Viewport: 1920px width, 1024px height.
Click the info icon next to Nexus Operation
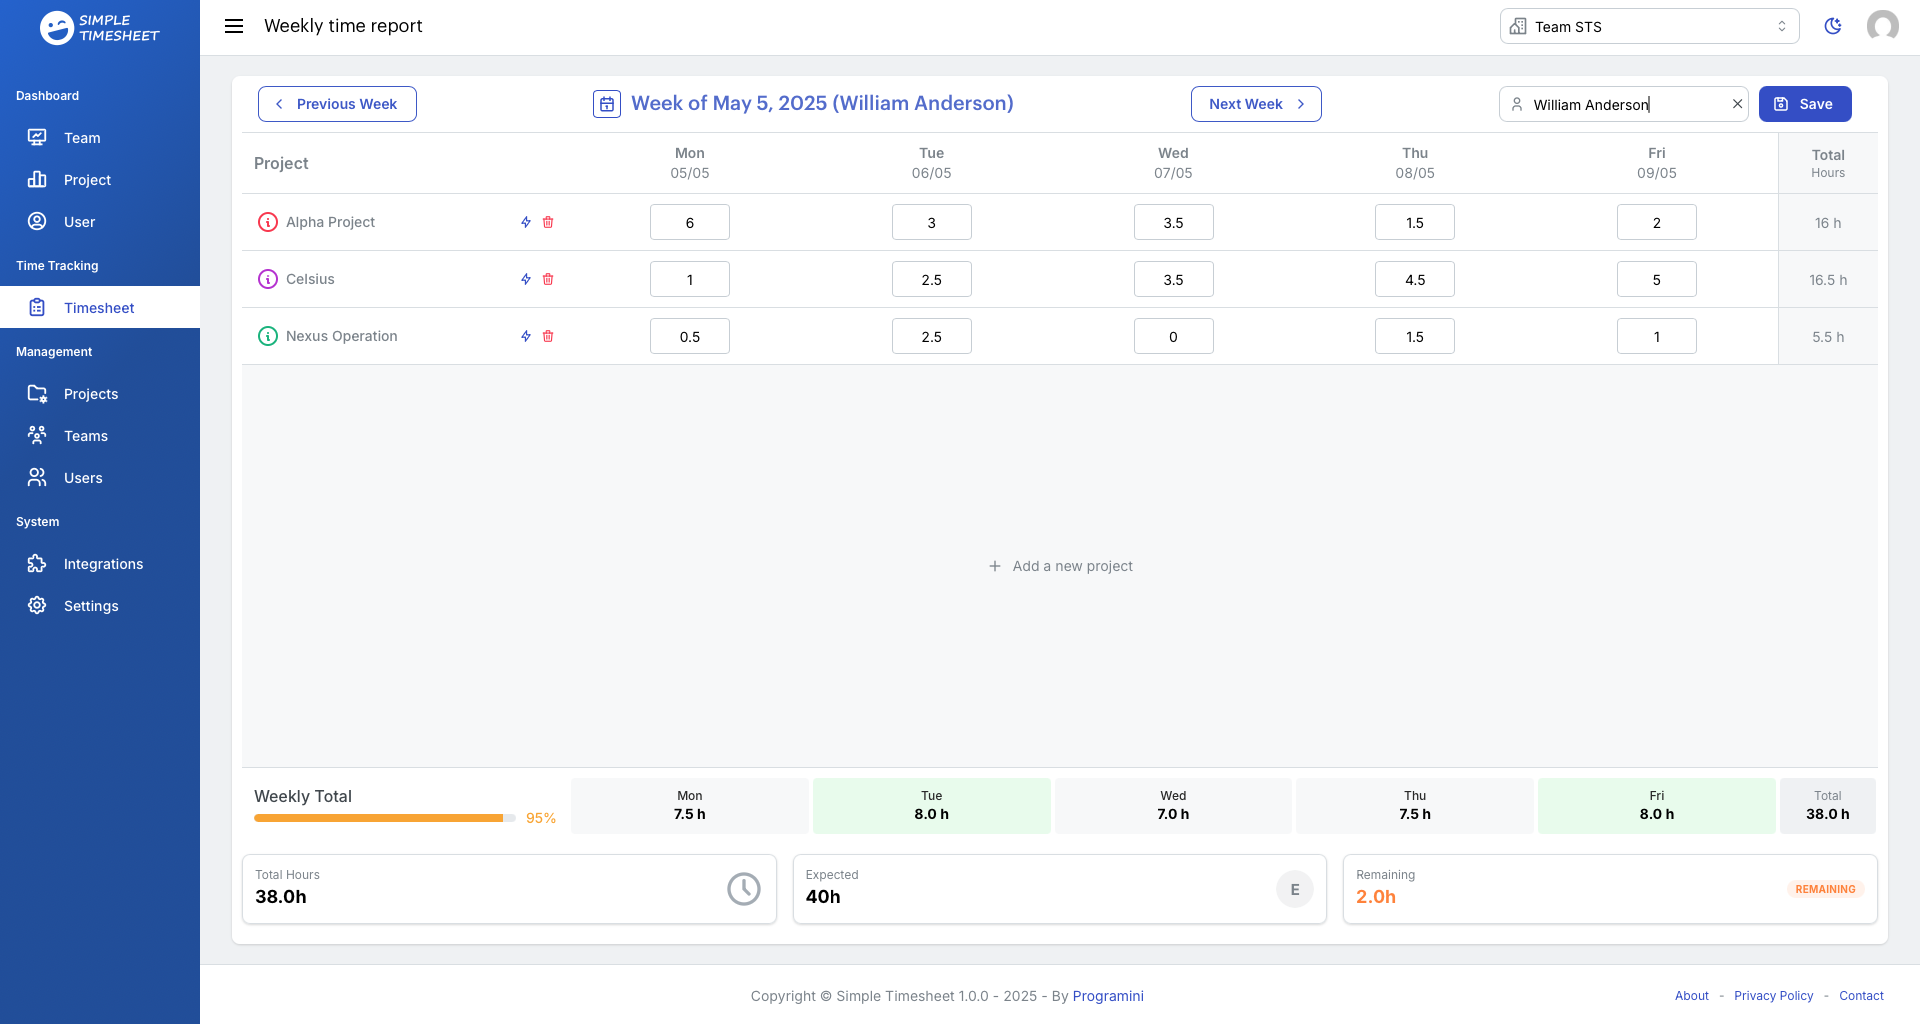click(x=267, y=336)
